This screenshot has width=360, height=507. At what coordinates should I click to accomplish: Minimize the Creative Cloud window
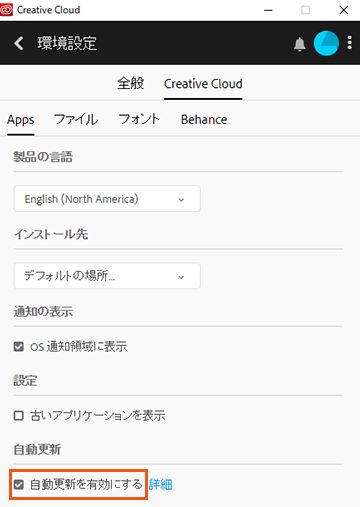268,10
